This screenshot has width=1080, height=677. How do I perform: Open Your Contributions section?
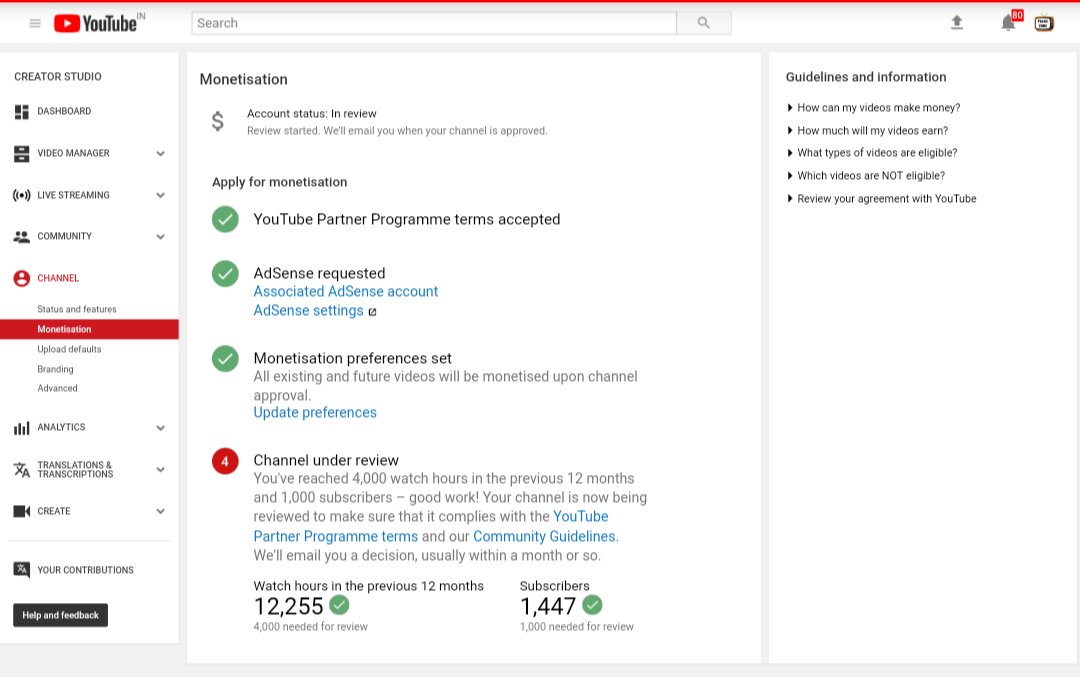(x=85, y=570)
